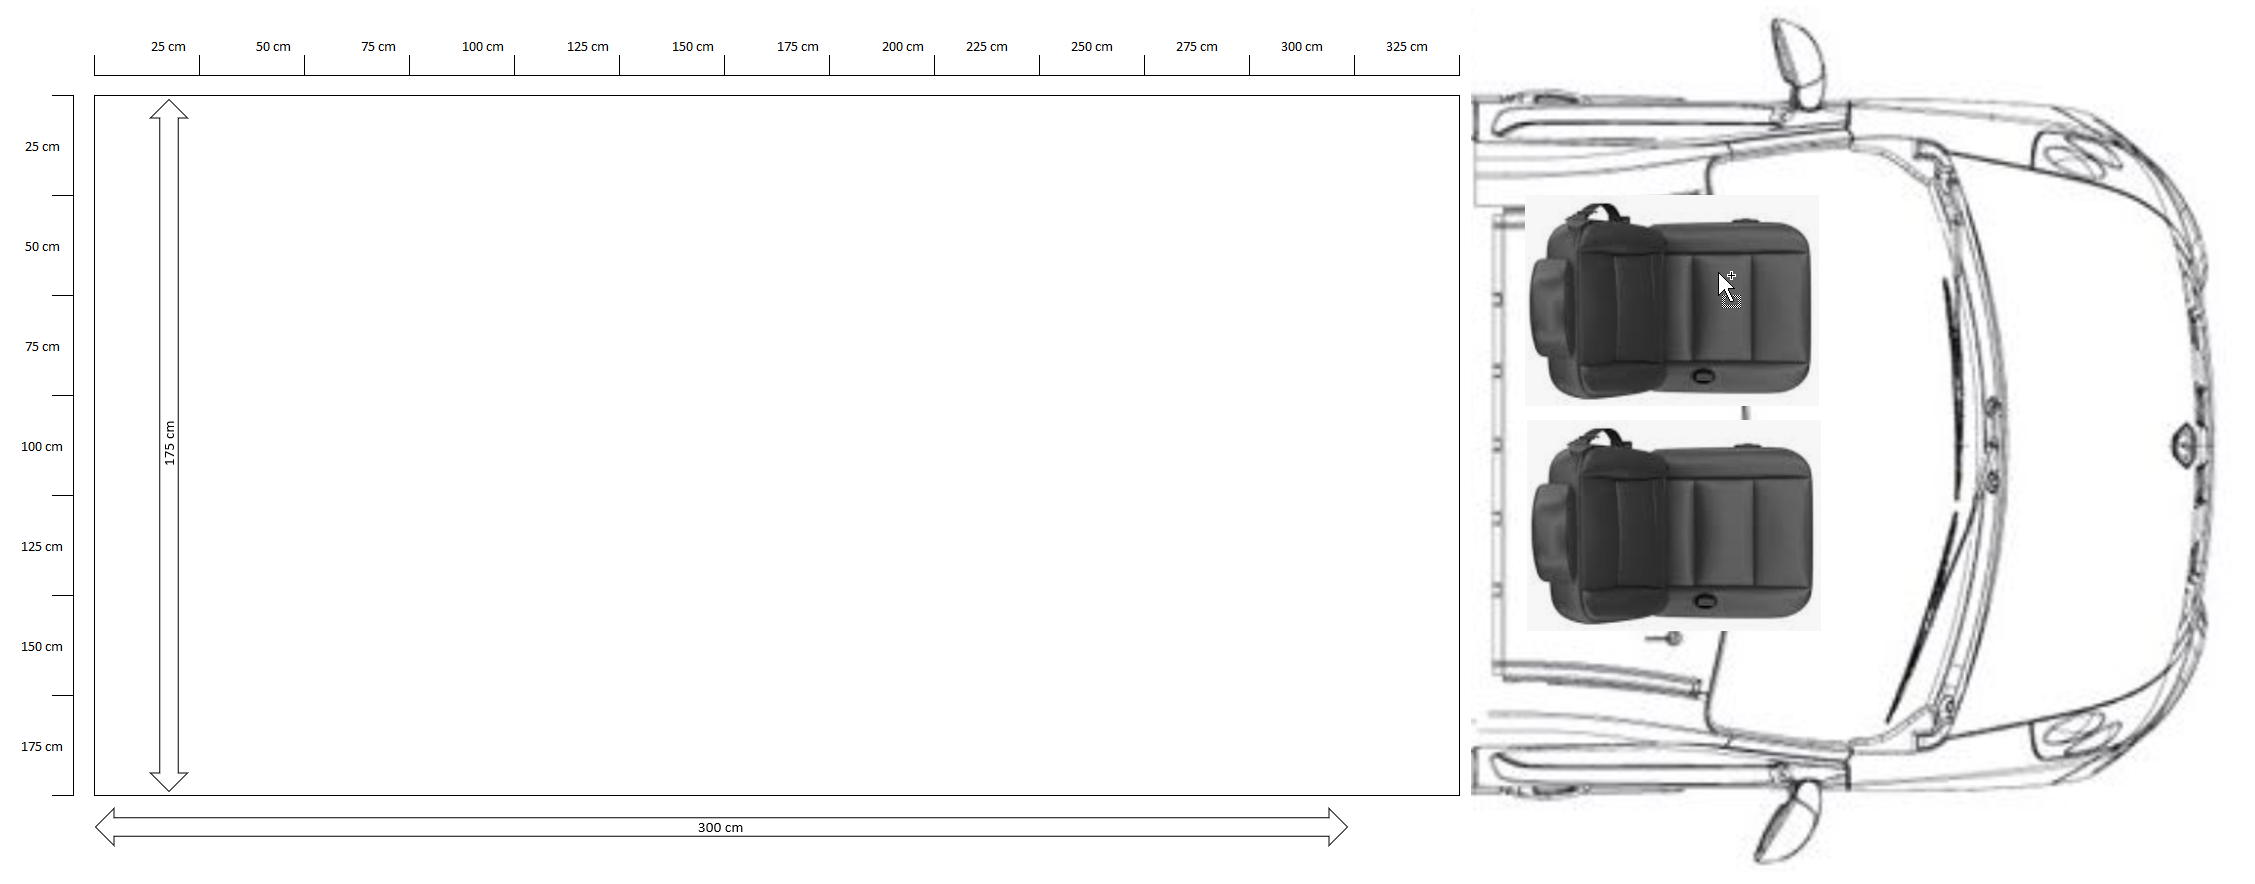2255x884 pixels.
Task: Click the "300 cm" text inside horizontal arrow
Action: [720, 828]
